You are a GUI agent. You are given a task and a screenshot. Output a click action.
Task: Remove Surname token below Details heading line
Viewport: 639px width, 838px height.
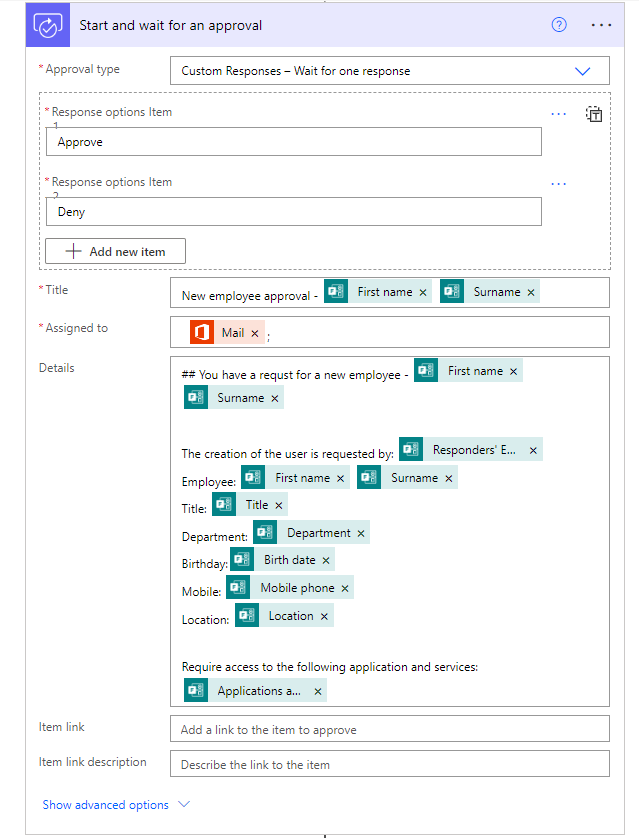(x=275, y=398)
